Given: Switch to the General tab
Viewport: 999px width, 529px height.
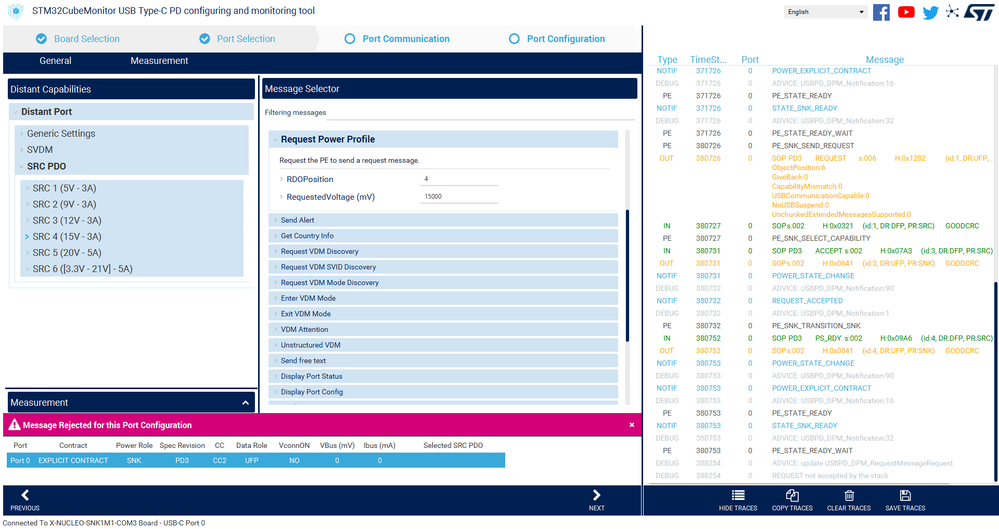Looking at the screenshot, I should (x=55, y=61).
